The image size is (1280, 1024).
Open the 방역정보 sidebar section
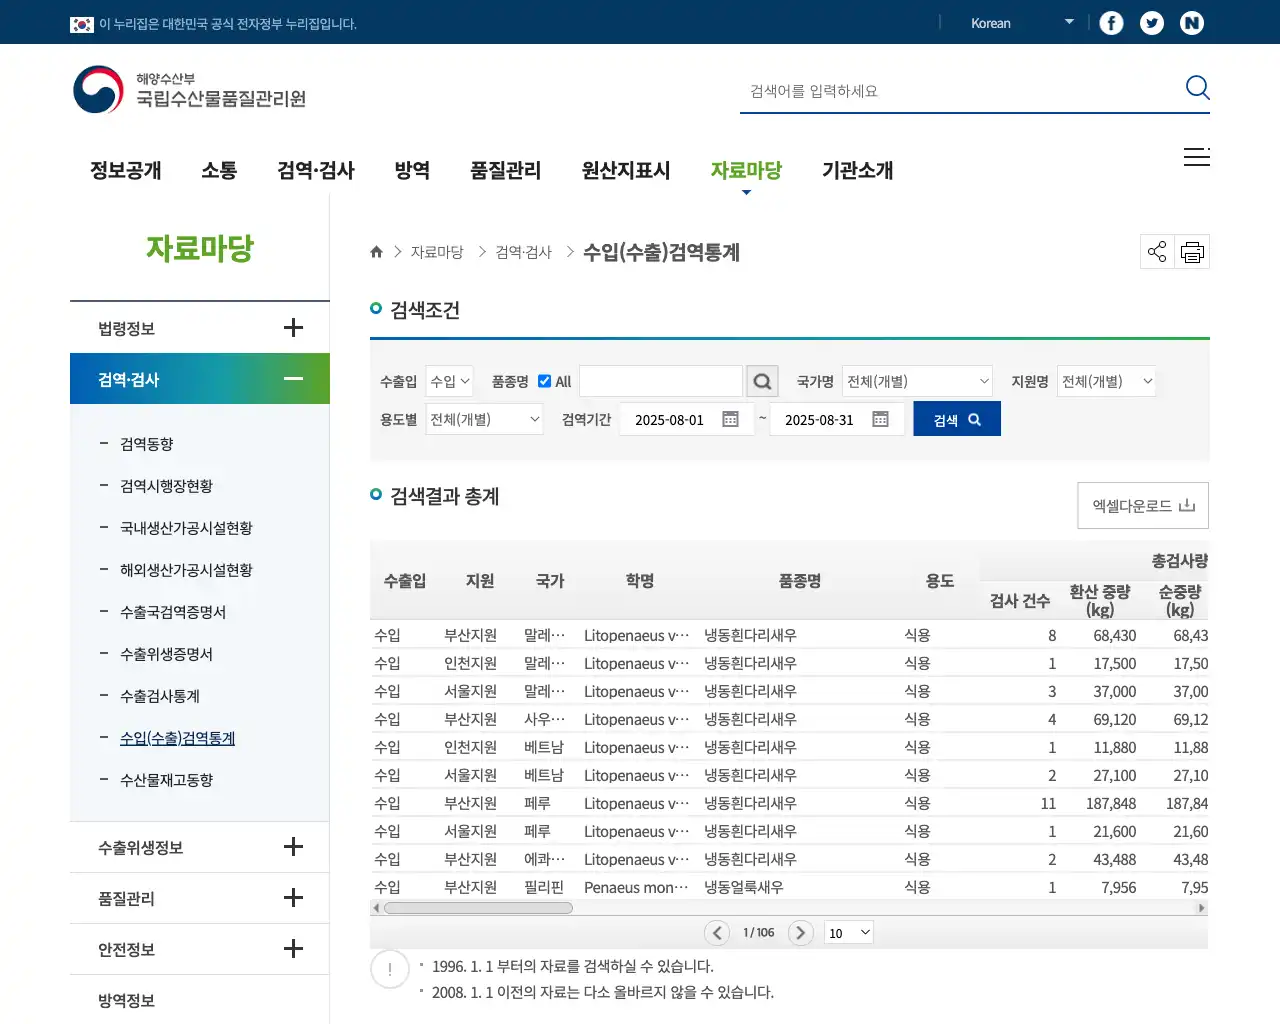(126, 1000)
